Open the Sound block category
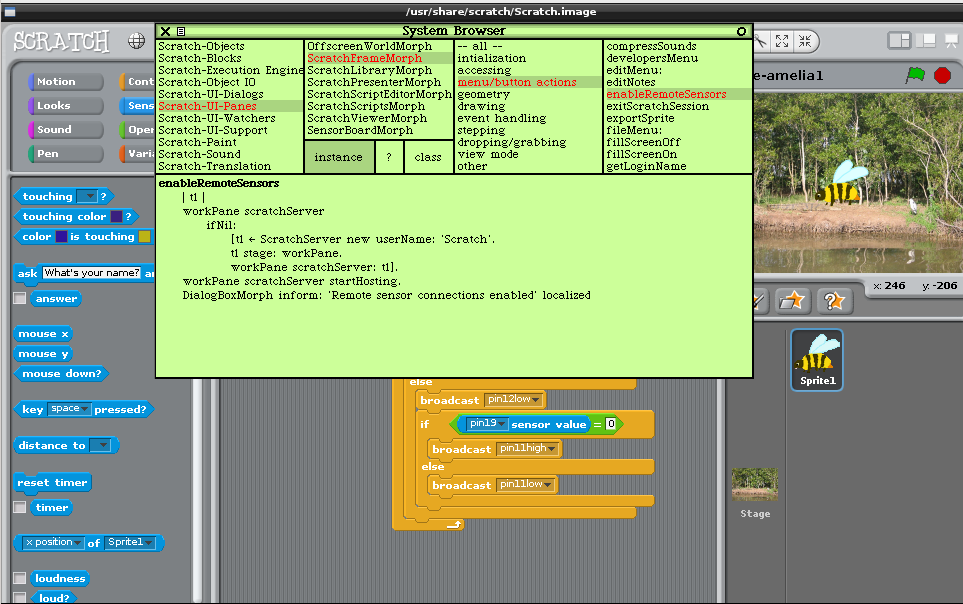 (x=65, y=129)
